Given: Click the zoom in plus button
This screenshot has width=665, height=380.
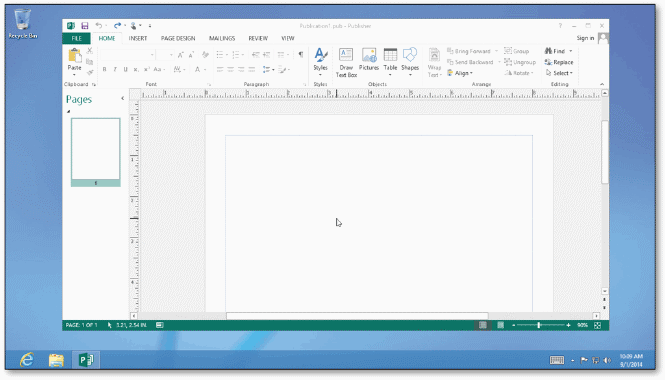Looking at the screenshot, I should pos(568,325).
